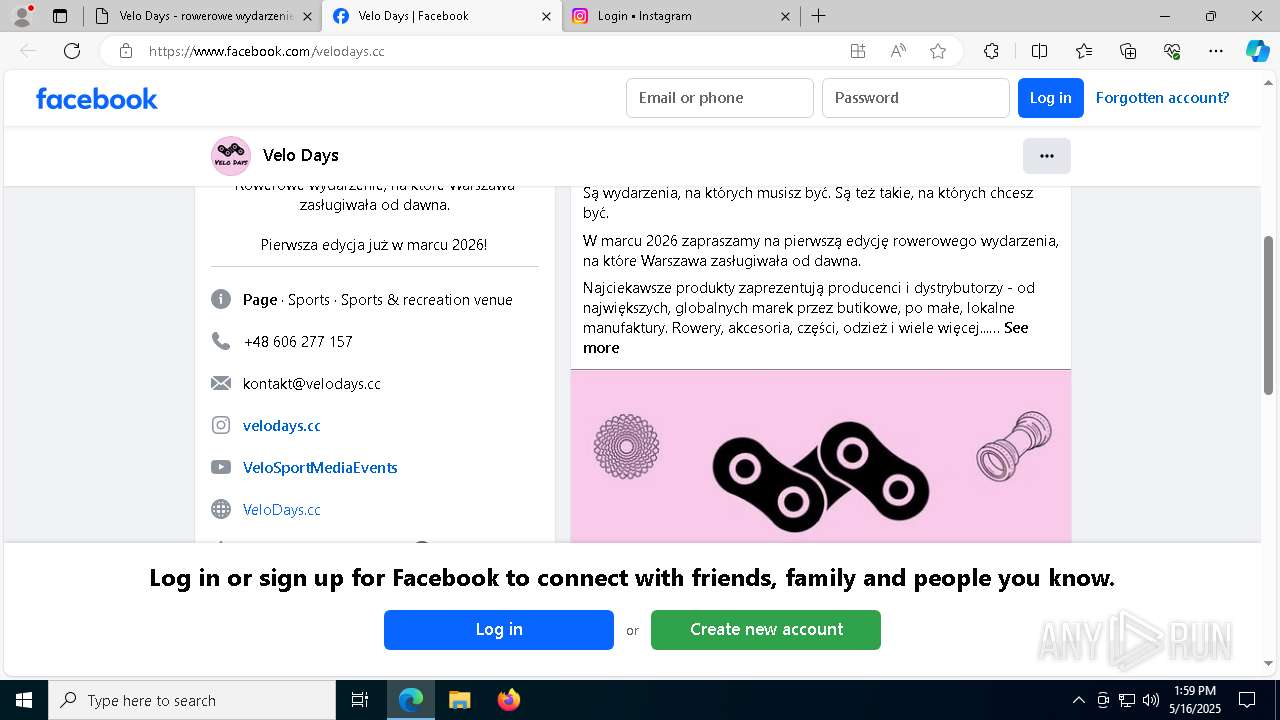Open Browser essentials heart icon
Screen dimensions: 1280x720
pyautogui.click(x=1172, y=51)
